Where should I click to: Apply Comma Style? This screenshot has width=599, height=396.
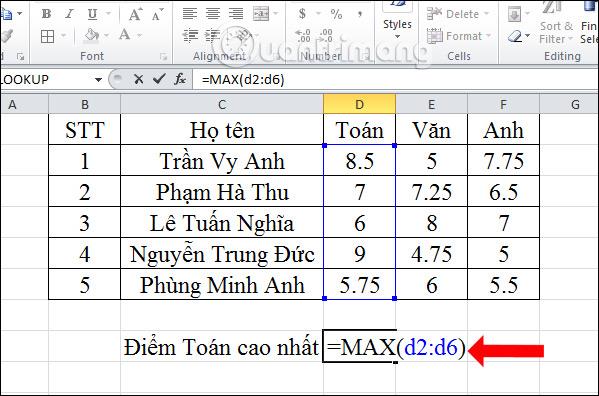pyautogui.click(x=359, y=14)
